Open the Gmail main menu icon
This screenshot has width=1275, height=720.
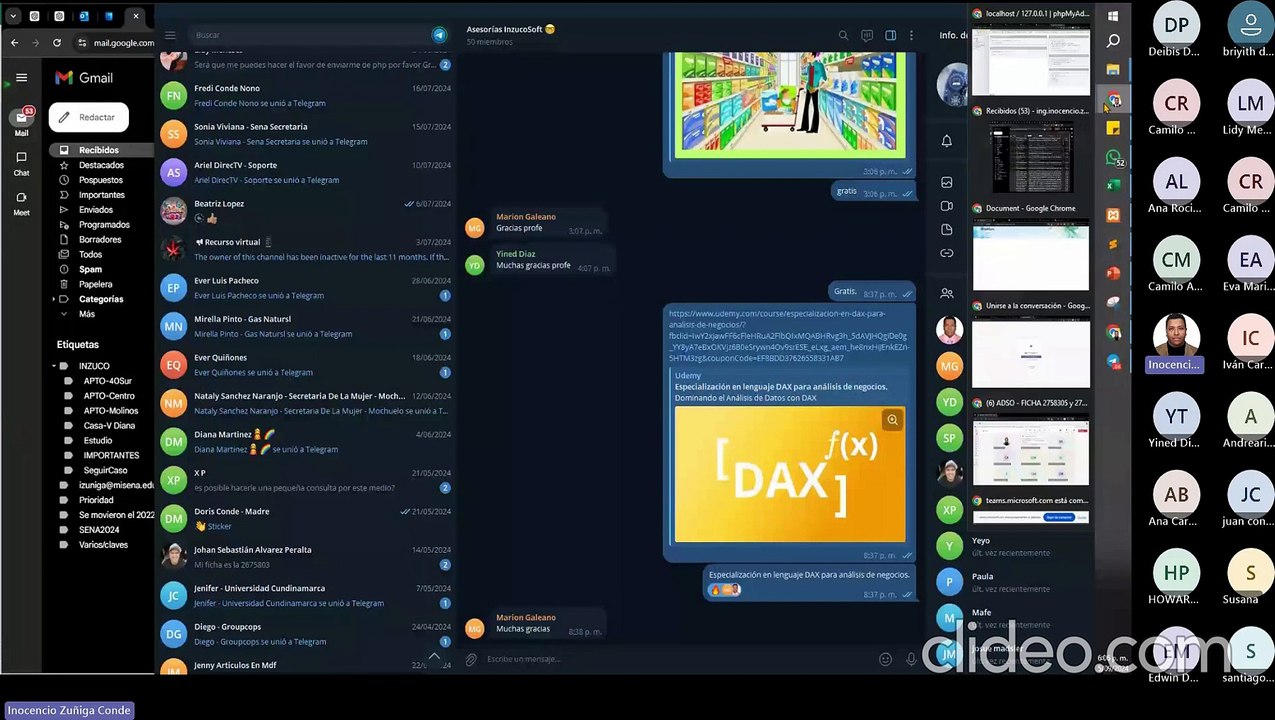click(x=22, y=78)
